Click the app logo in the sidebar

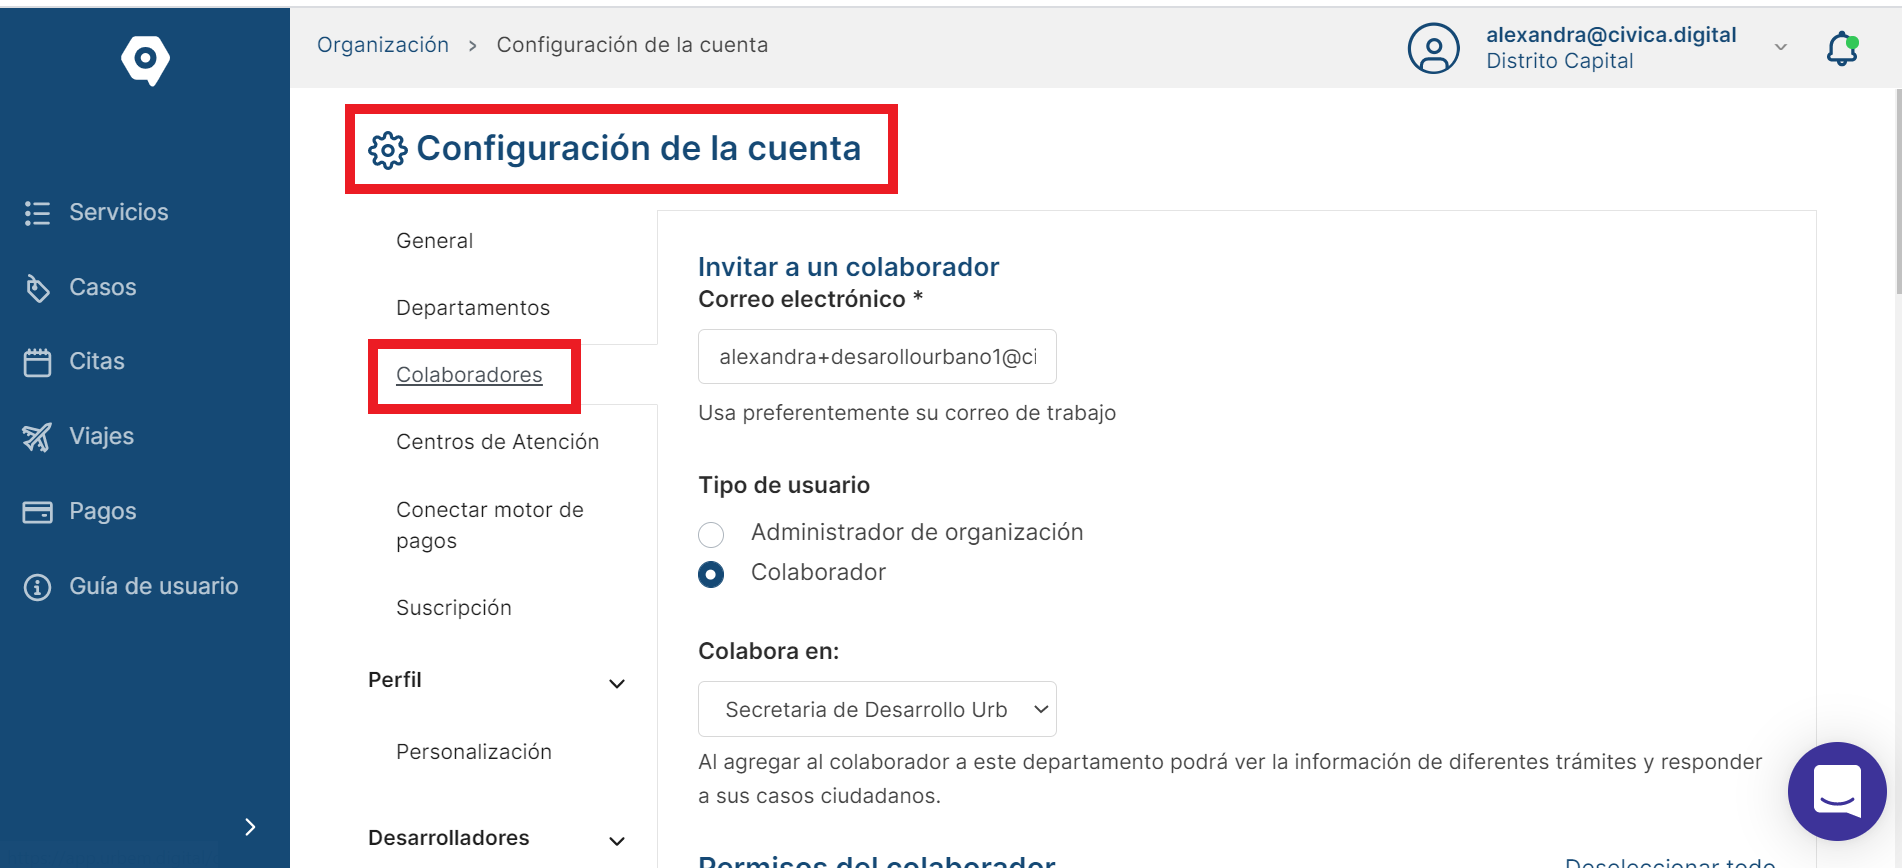145,60
